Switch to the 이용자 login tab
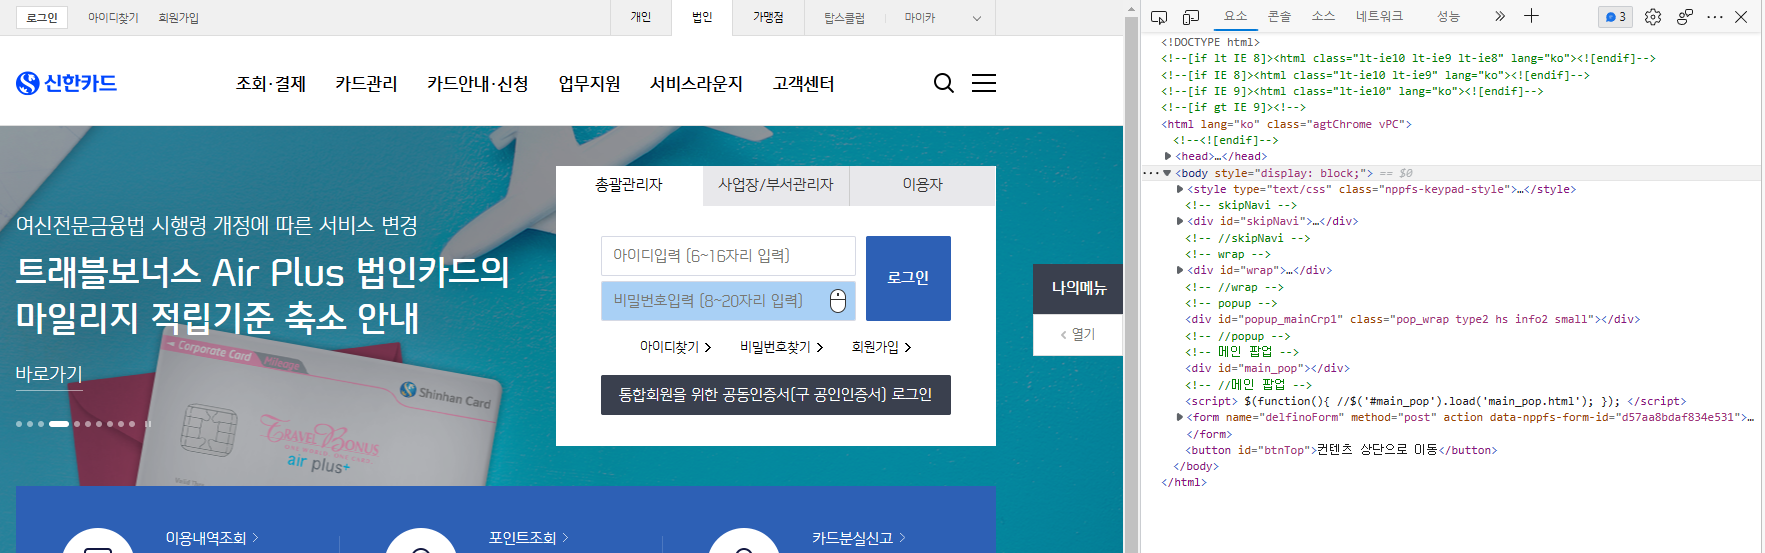 coord(923,185)
